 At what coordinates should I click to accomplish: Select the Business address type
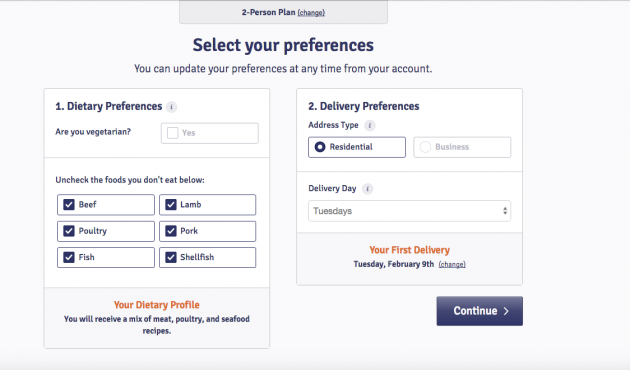click(462, 147)
